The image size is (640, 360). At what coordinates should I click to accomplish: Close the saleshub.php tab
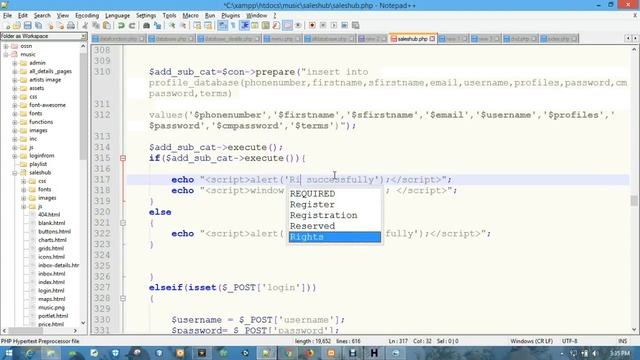coord(432,39)
